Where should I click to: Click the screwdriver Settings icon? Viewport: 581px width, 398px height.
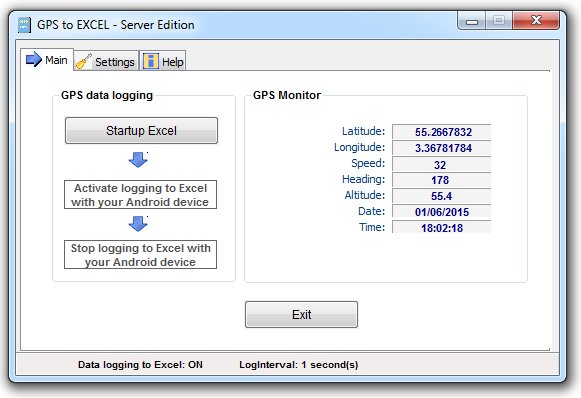84,61
